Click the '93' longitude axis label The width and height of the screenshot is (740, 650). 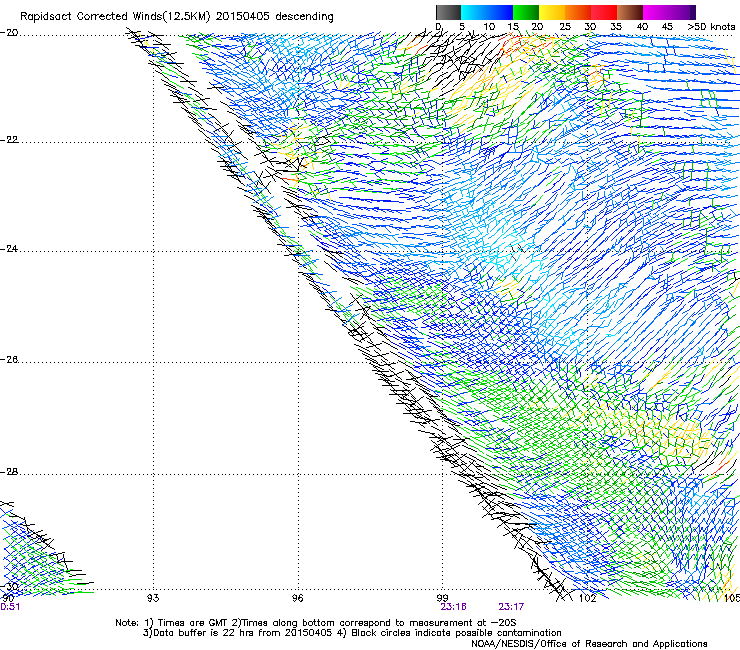153,598
